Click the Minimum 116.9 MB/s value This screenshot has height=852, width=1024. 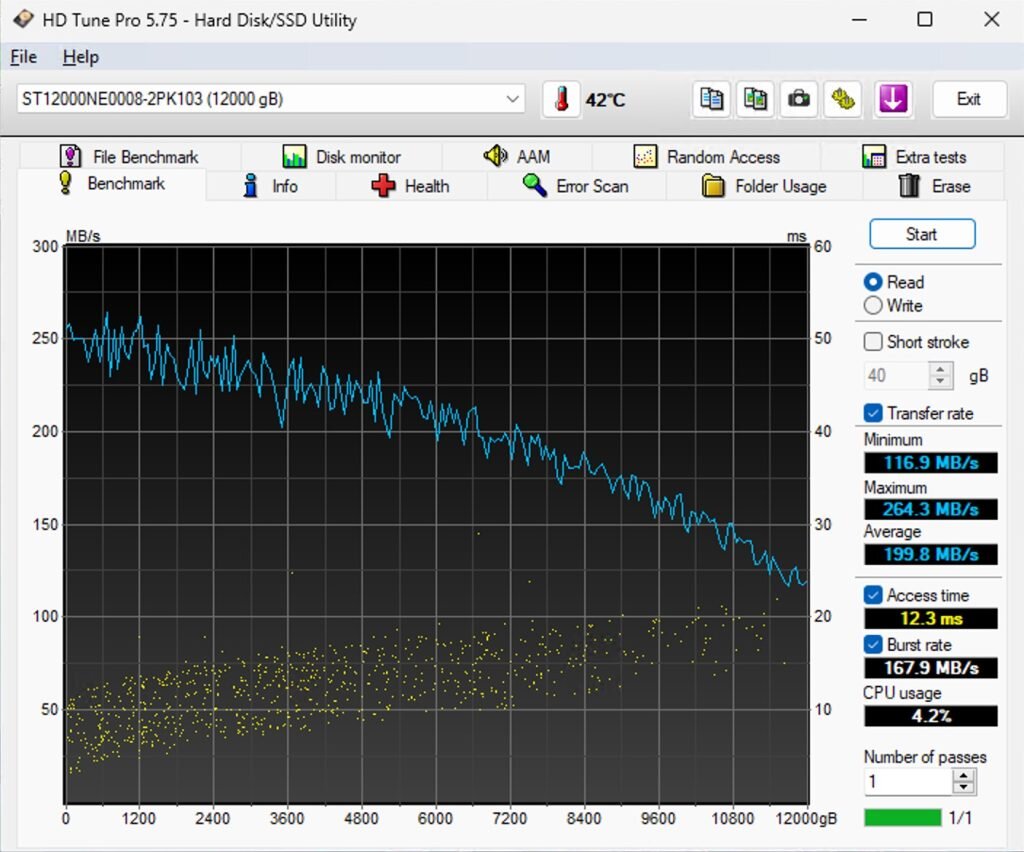point(931,463)
